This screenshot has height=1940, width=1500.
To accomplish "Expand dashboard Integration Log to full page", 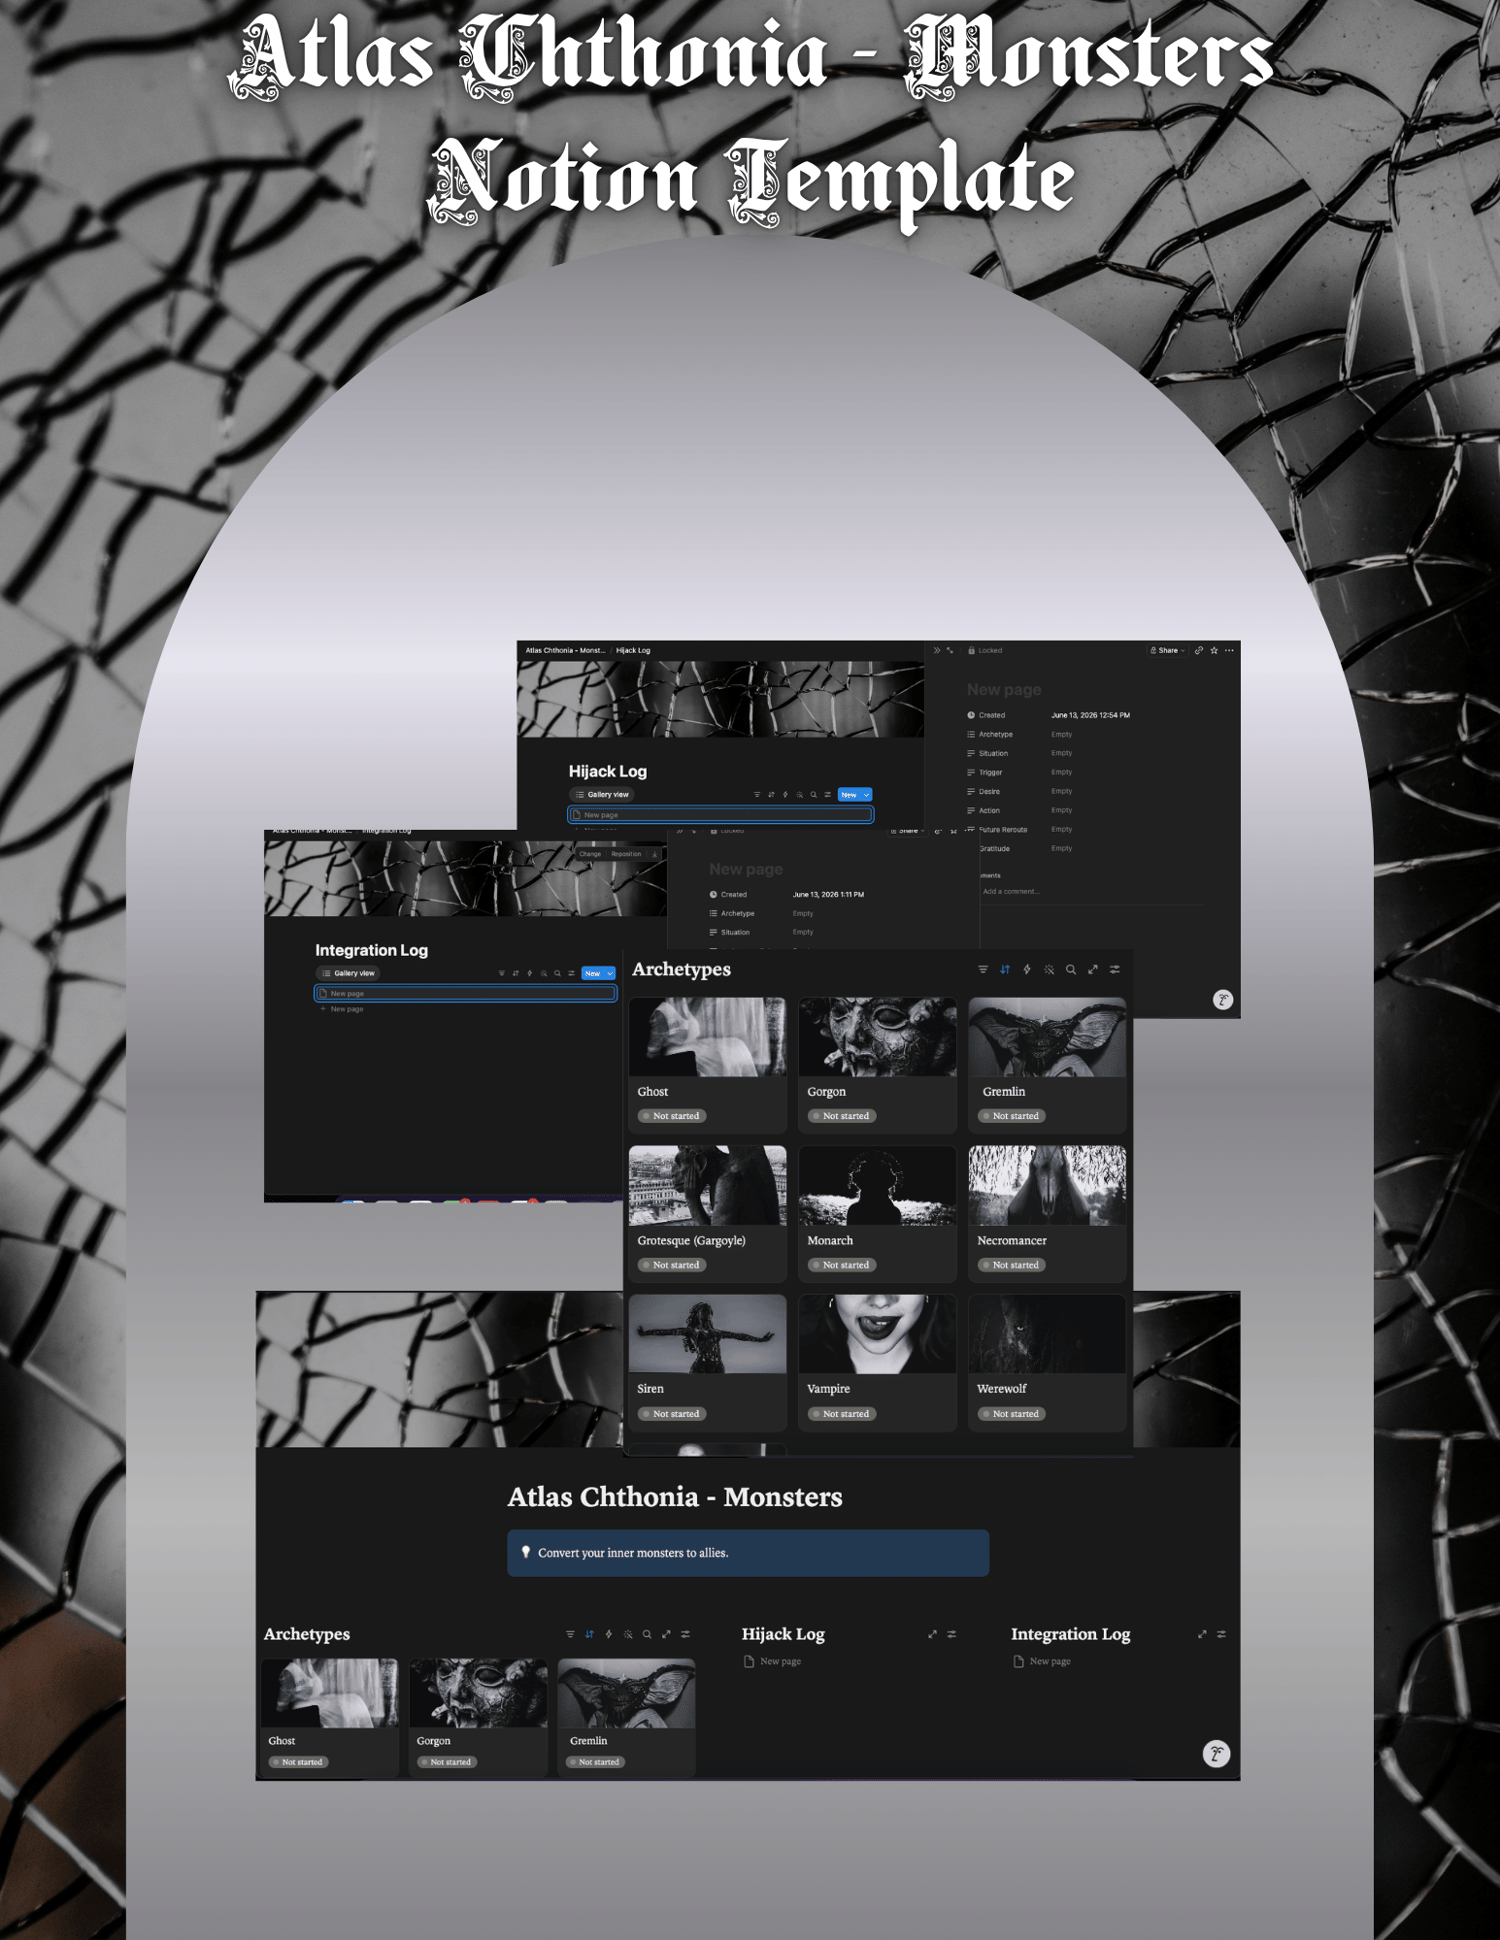I will [1202, 1634].
